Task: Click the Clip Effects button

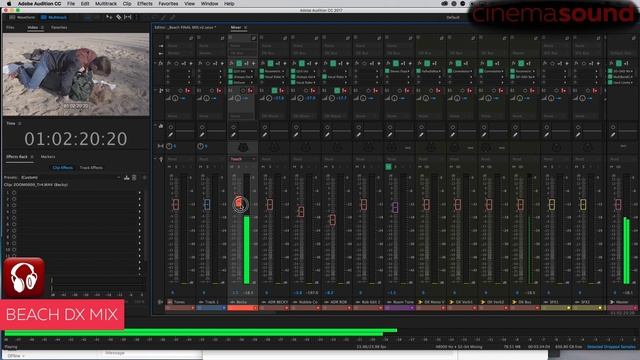Action: tap(62, 168)
